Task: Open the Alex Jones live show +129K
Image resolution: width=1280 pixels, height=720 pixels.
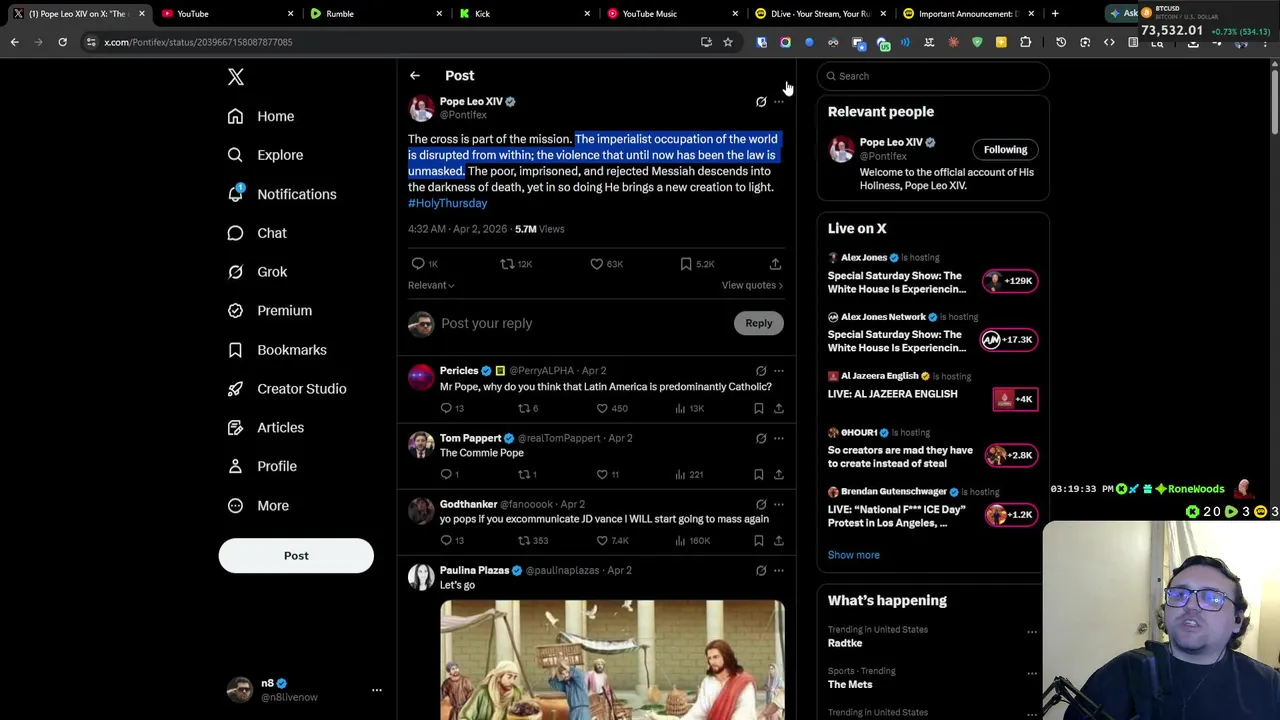Action: (933, 274)
